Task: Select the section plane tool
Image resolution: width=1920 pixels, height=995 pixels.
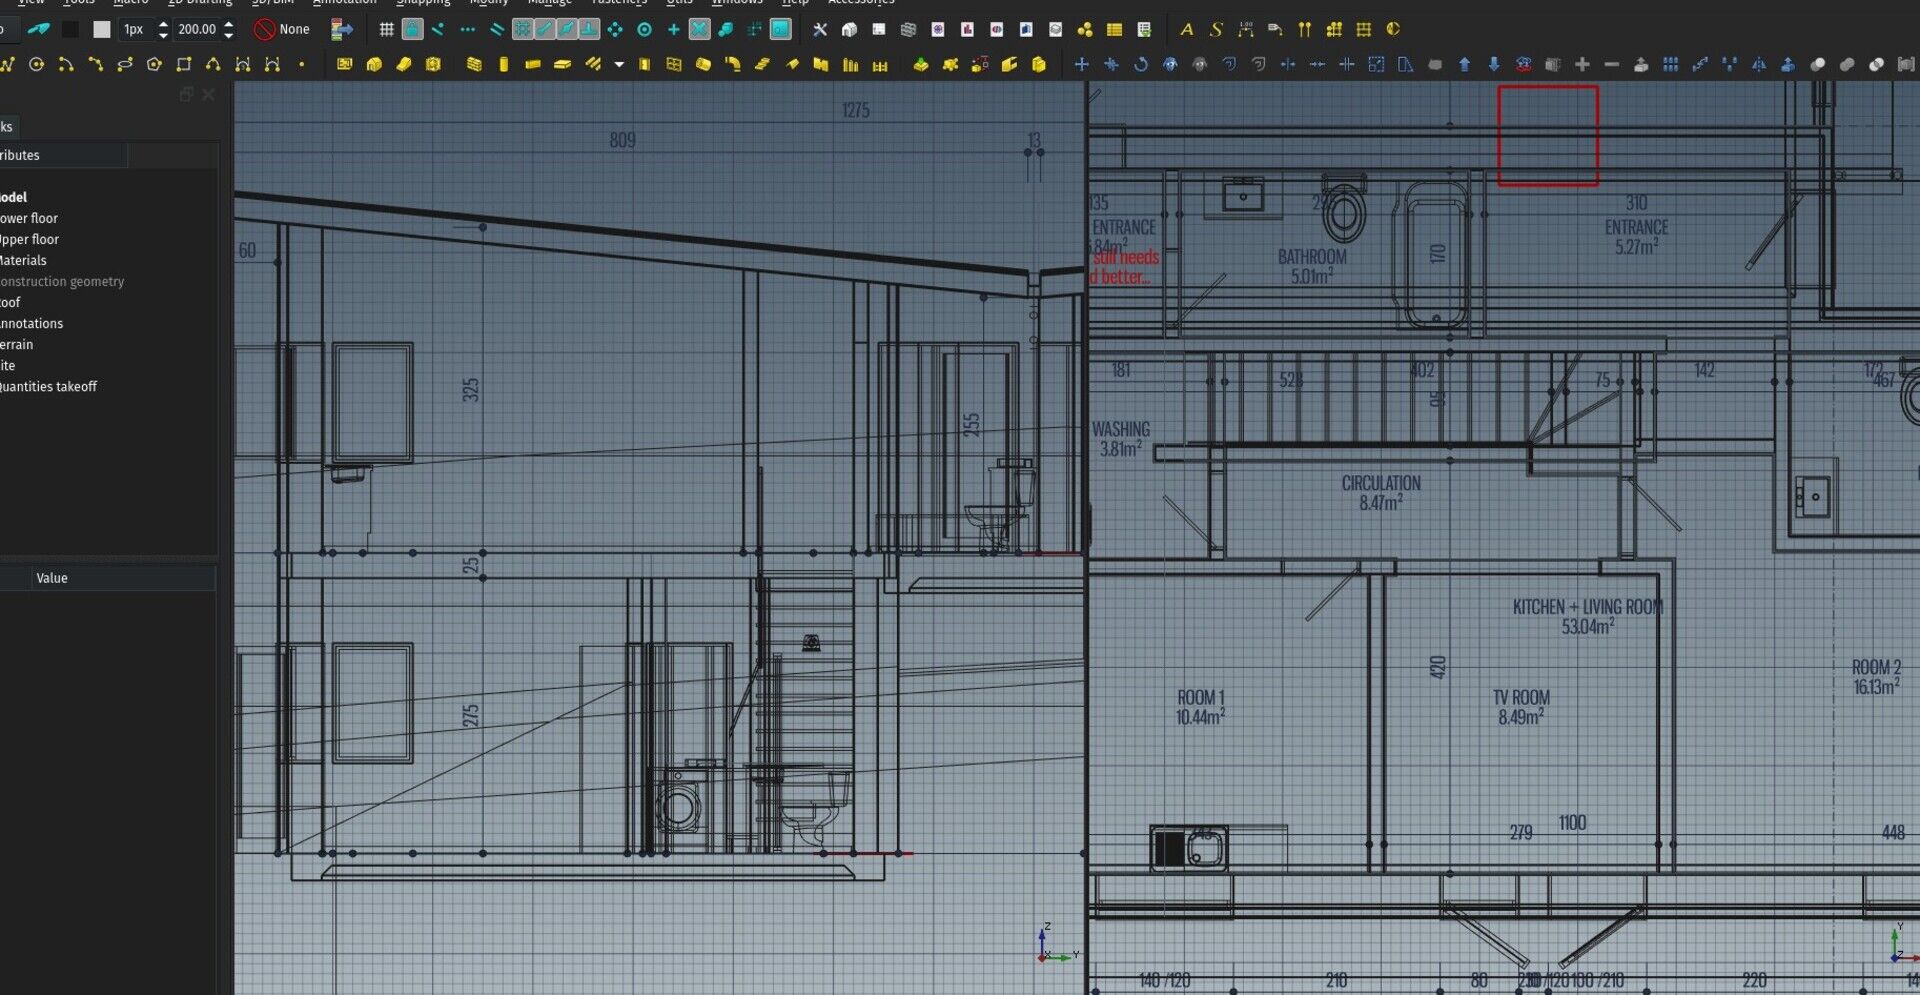Action: tap(1393, 29)
